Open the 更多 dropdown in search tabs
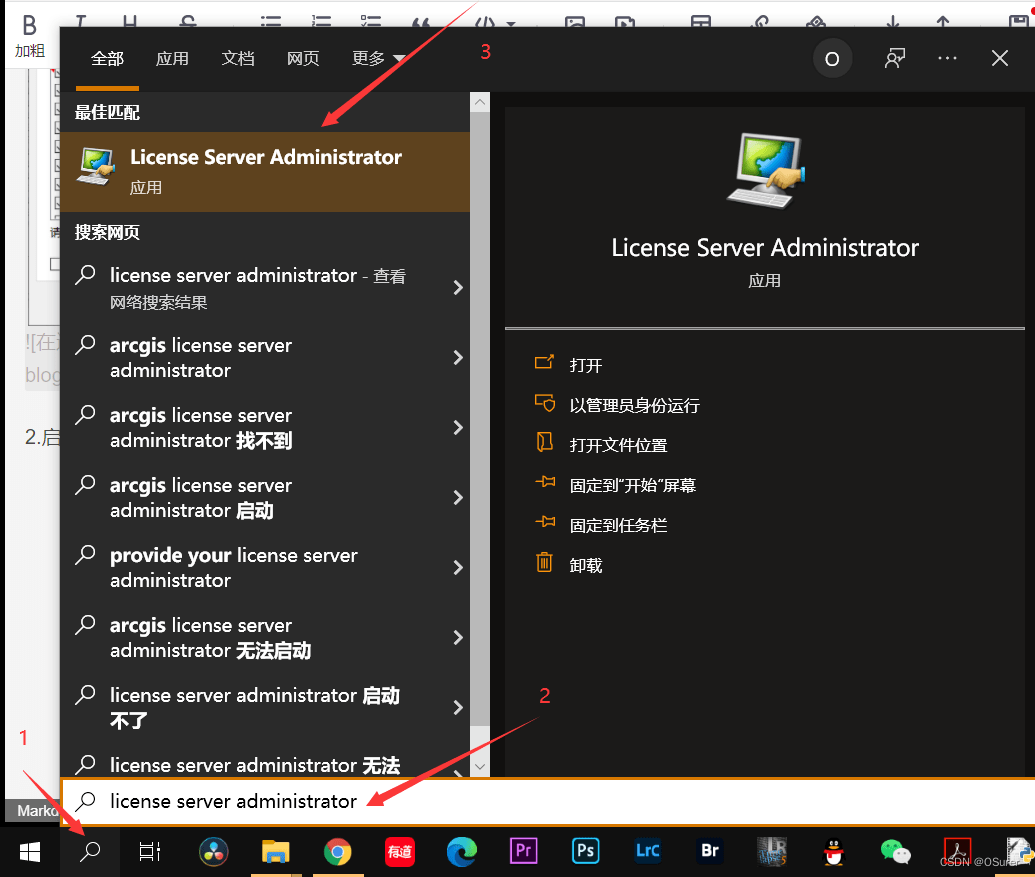Viewport: 1035px width, 877px height. point(375,58)
